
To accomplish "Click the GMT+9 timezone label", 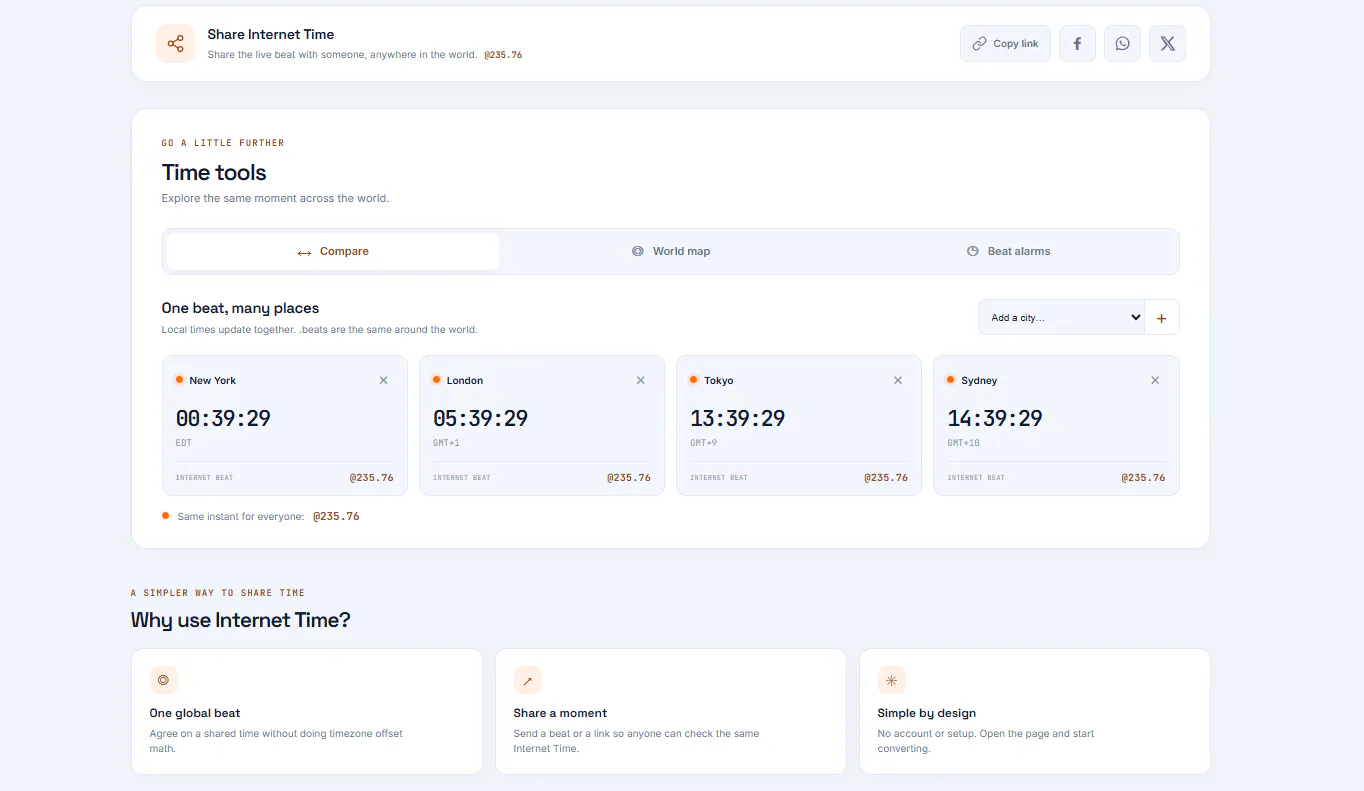I will tap(704, 443).
